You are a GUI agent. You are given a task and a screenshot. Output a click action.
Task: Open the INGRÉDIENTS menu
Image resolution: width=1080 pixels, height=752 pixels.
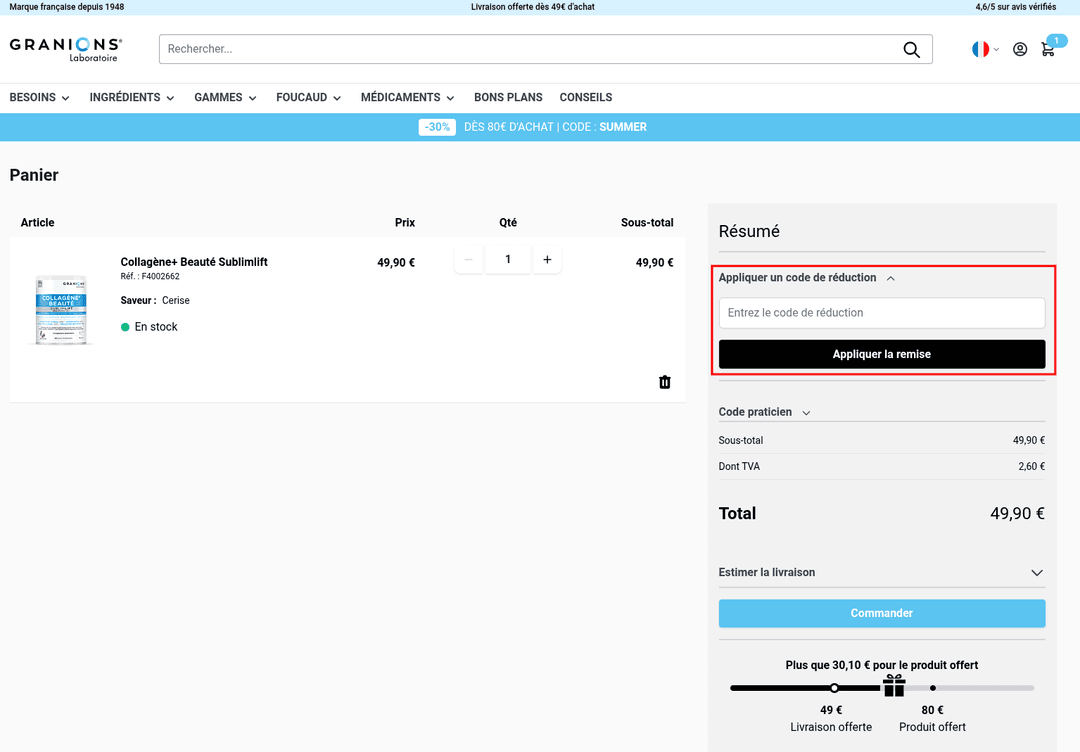pos(132,98)
